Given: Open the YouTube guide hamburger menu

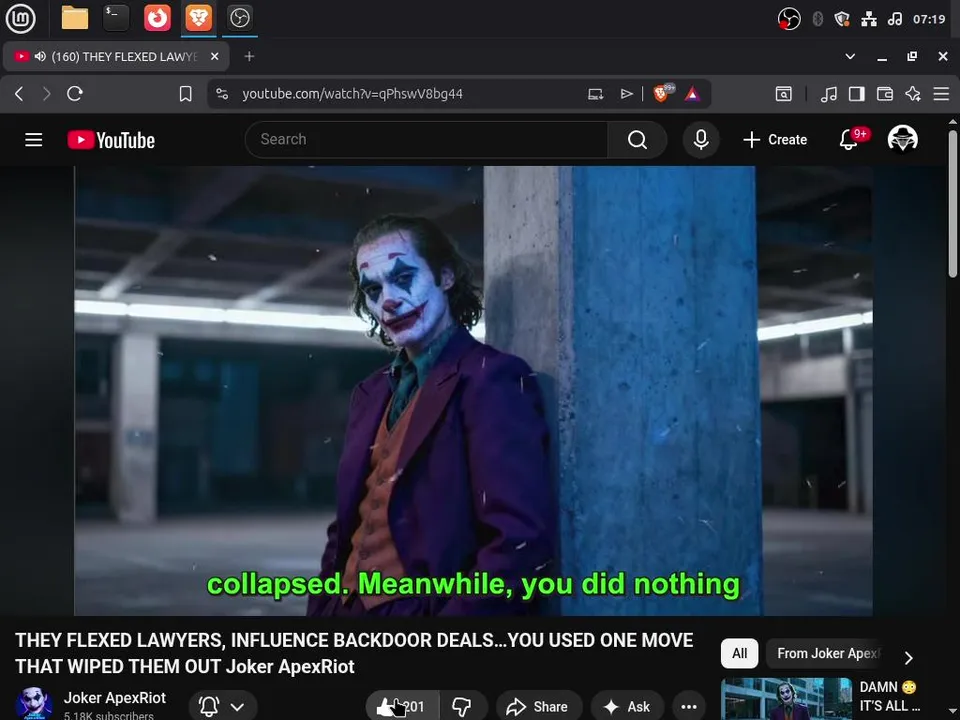Looking at the screenshot, I should (x=34, y=140).
